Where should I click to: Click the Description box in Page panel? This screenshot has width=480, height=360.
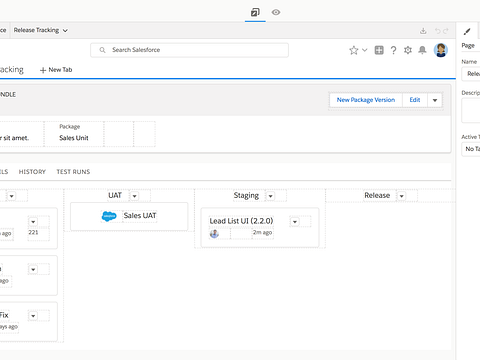click(x=471, y=110)
